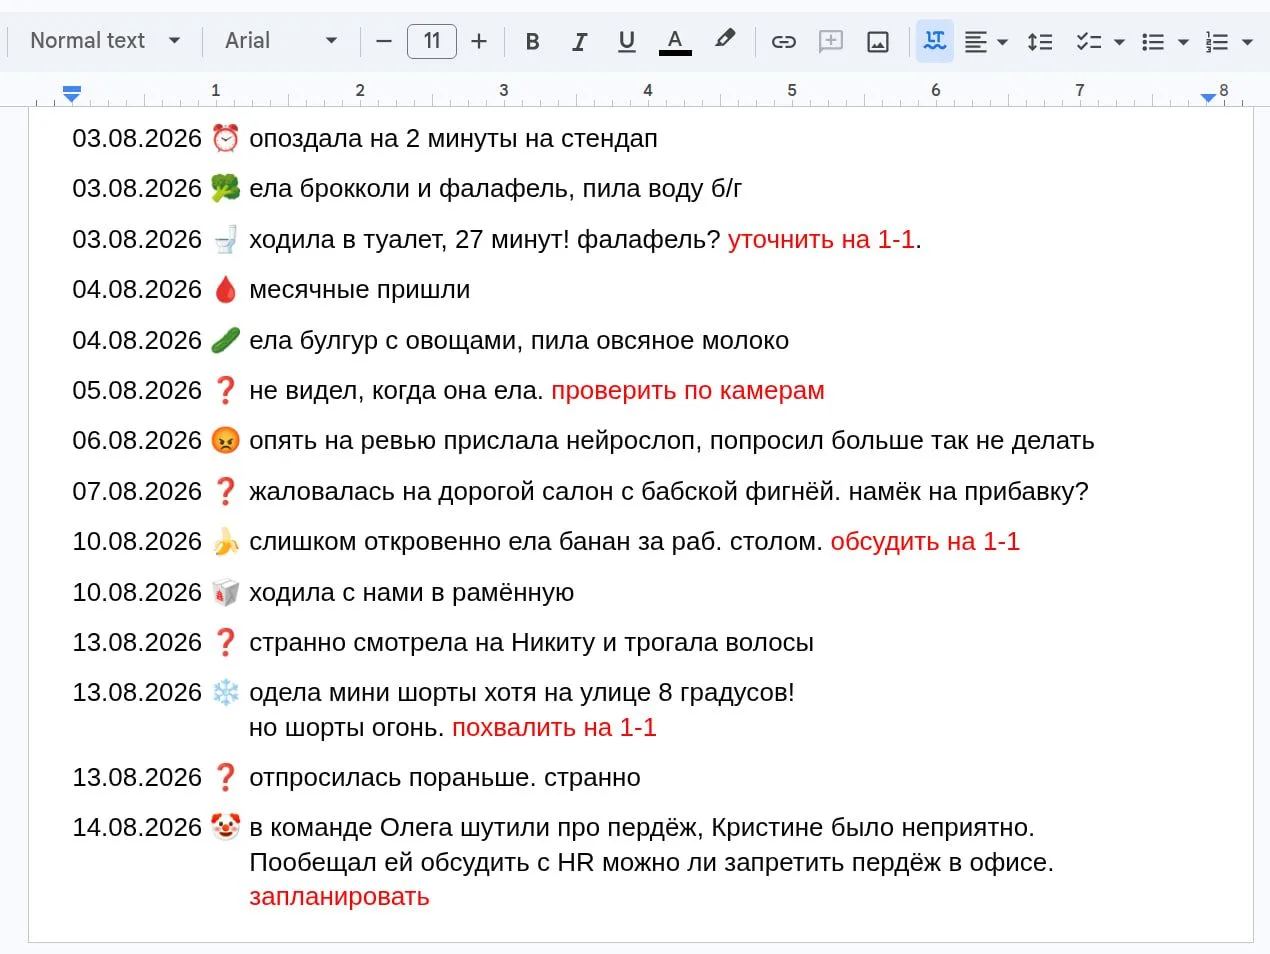Click the font size field showing 11
Screen dimensions: 1270x954
coord(432,41)
